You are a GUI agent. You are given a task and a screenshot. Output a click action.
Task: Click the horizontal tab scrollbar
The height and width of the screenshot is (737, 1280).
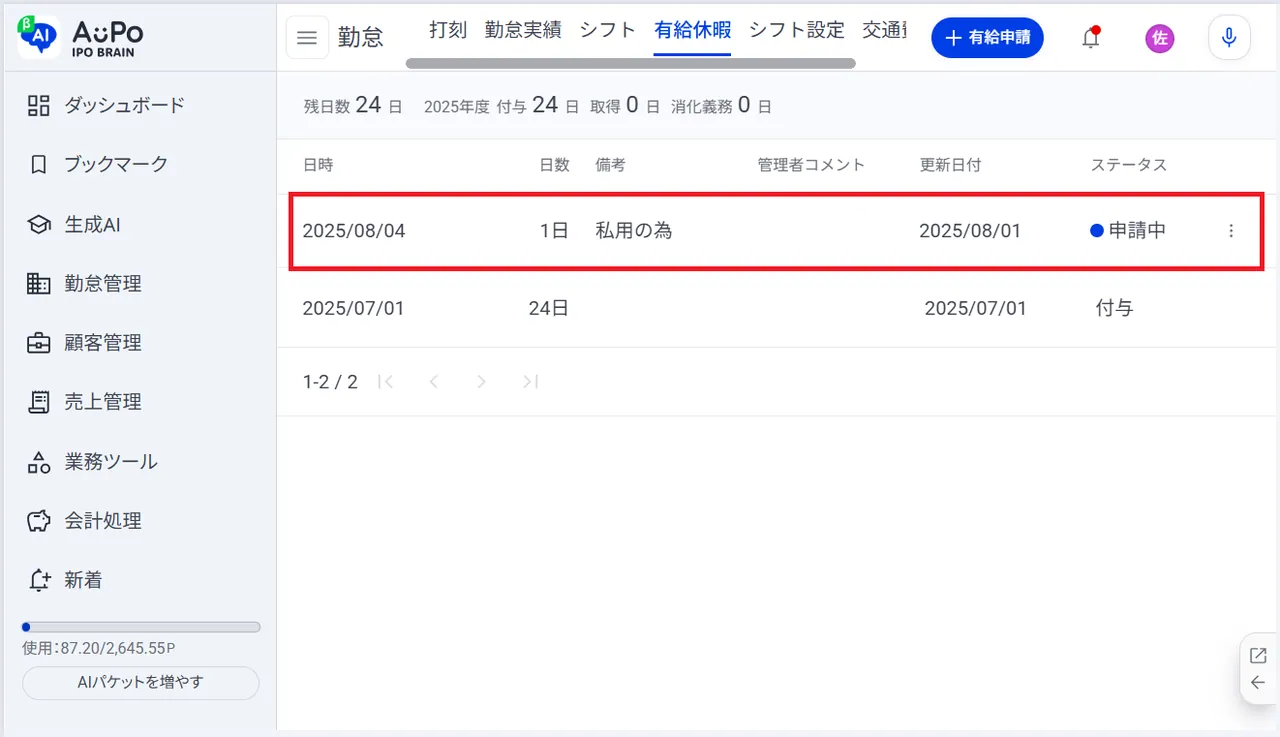coord(630,63)
